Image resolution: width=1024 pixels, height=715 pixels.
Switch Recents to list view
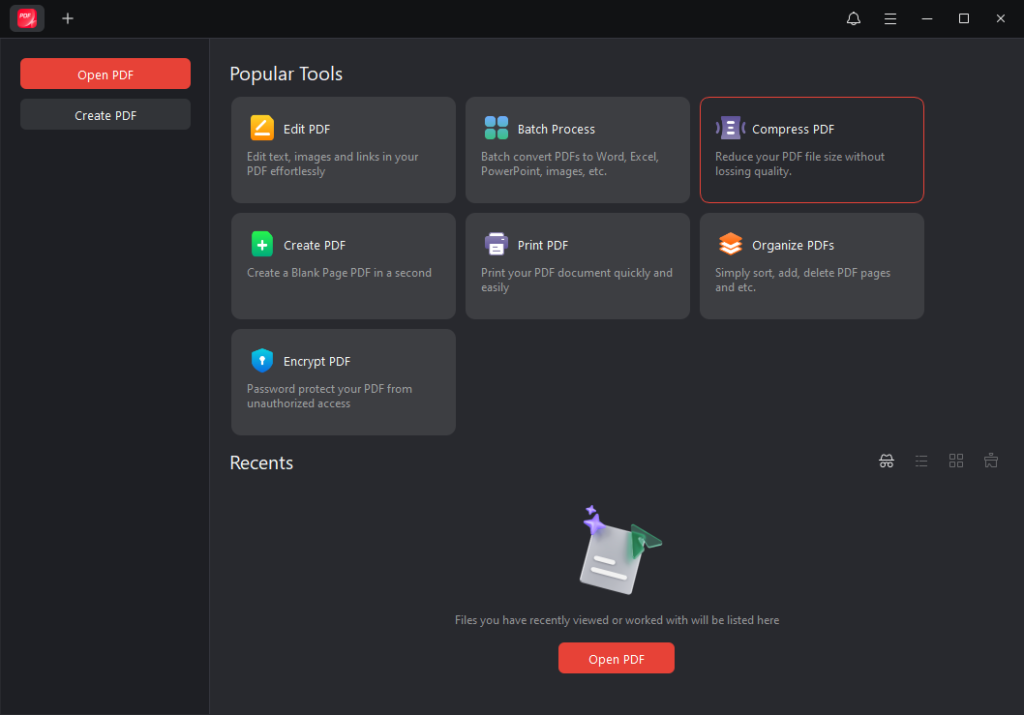[921, 461]
